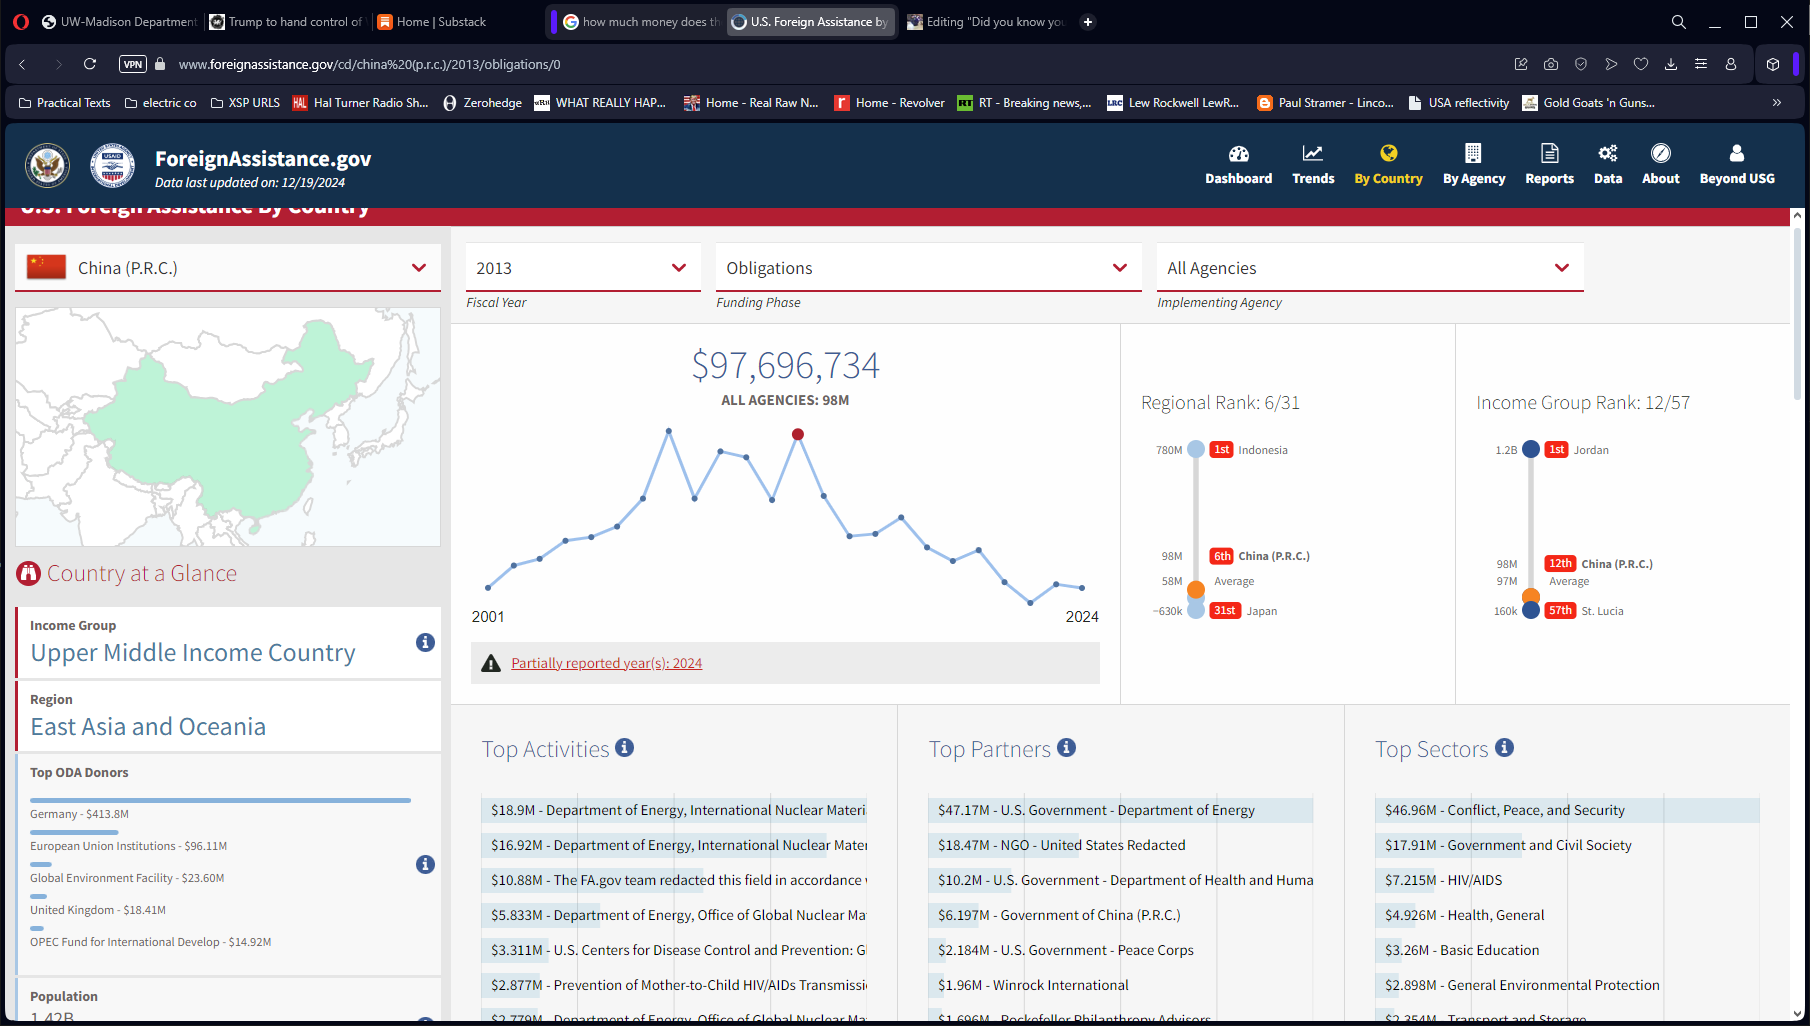Select $3.26M Basic Education row

click(x=1567, y=950)
